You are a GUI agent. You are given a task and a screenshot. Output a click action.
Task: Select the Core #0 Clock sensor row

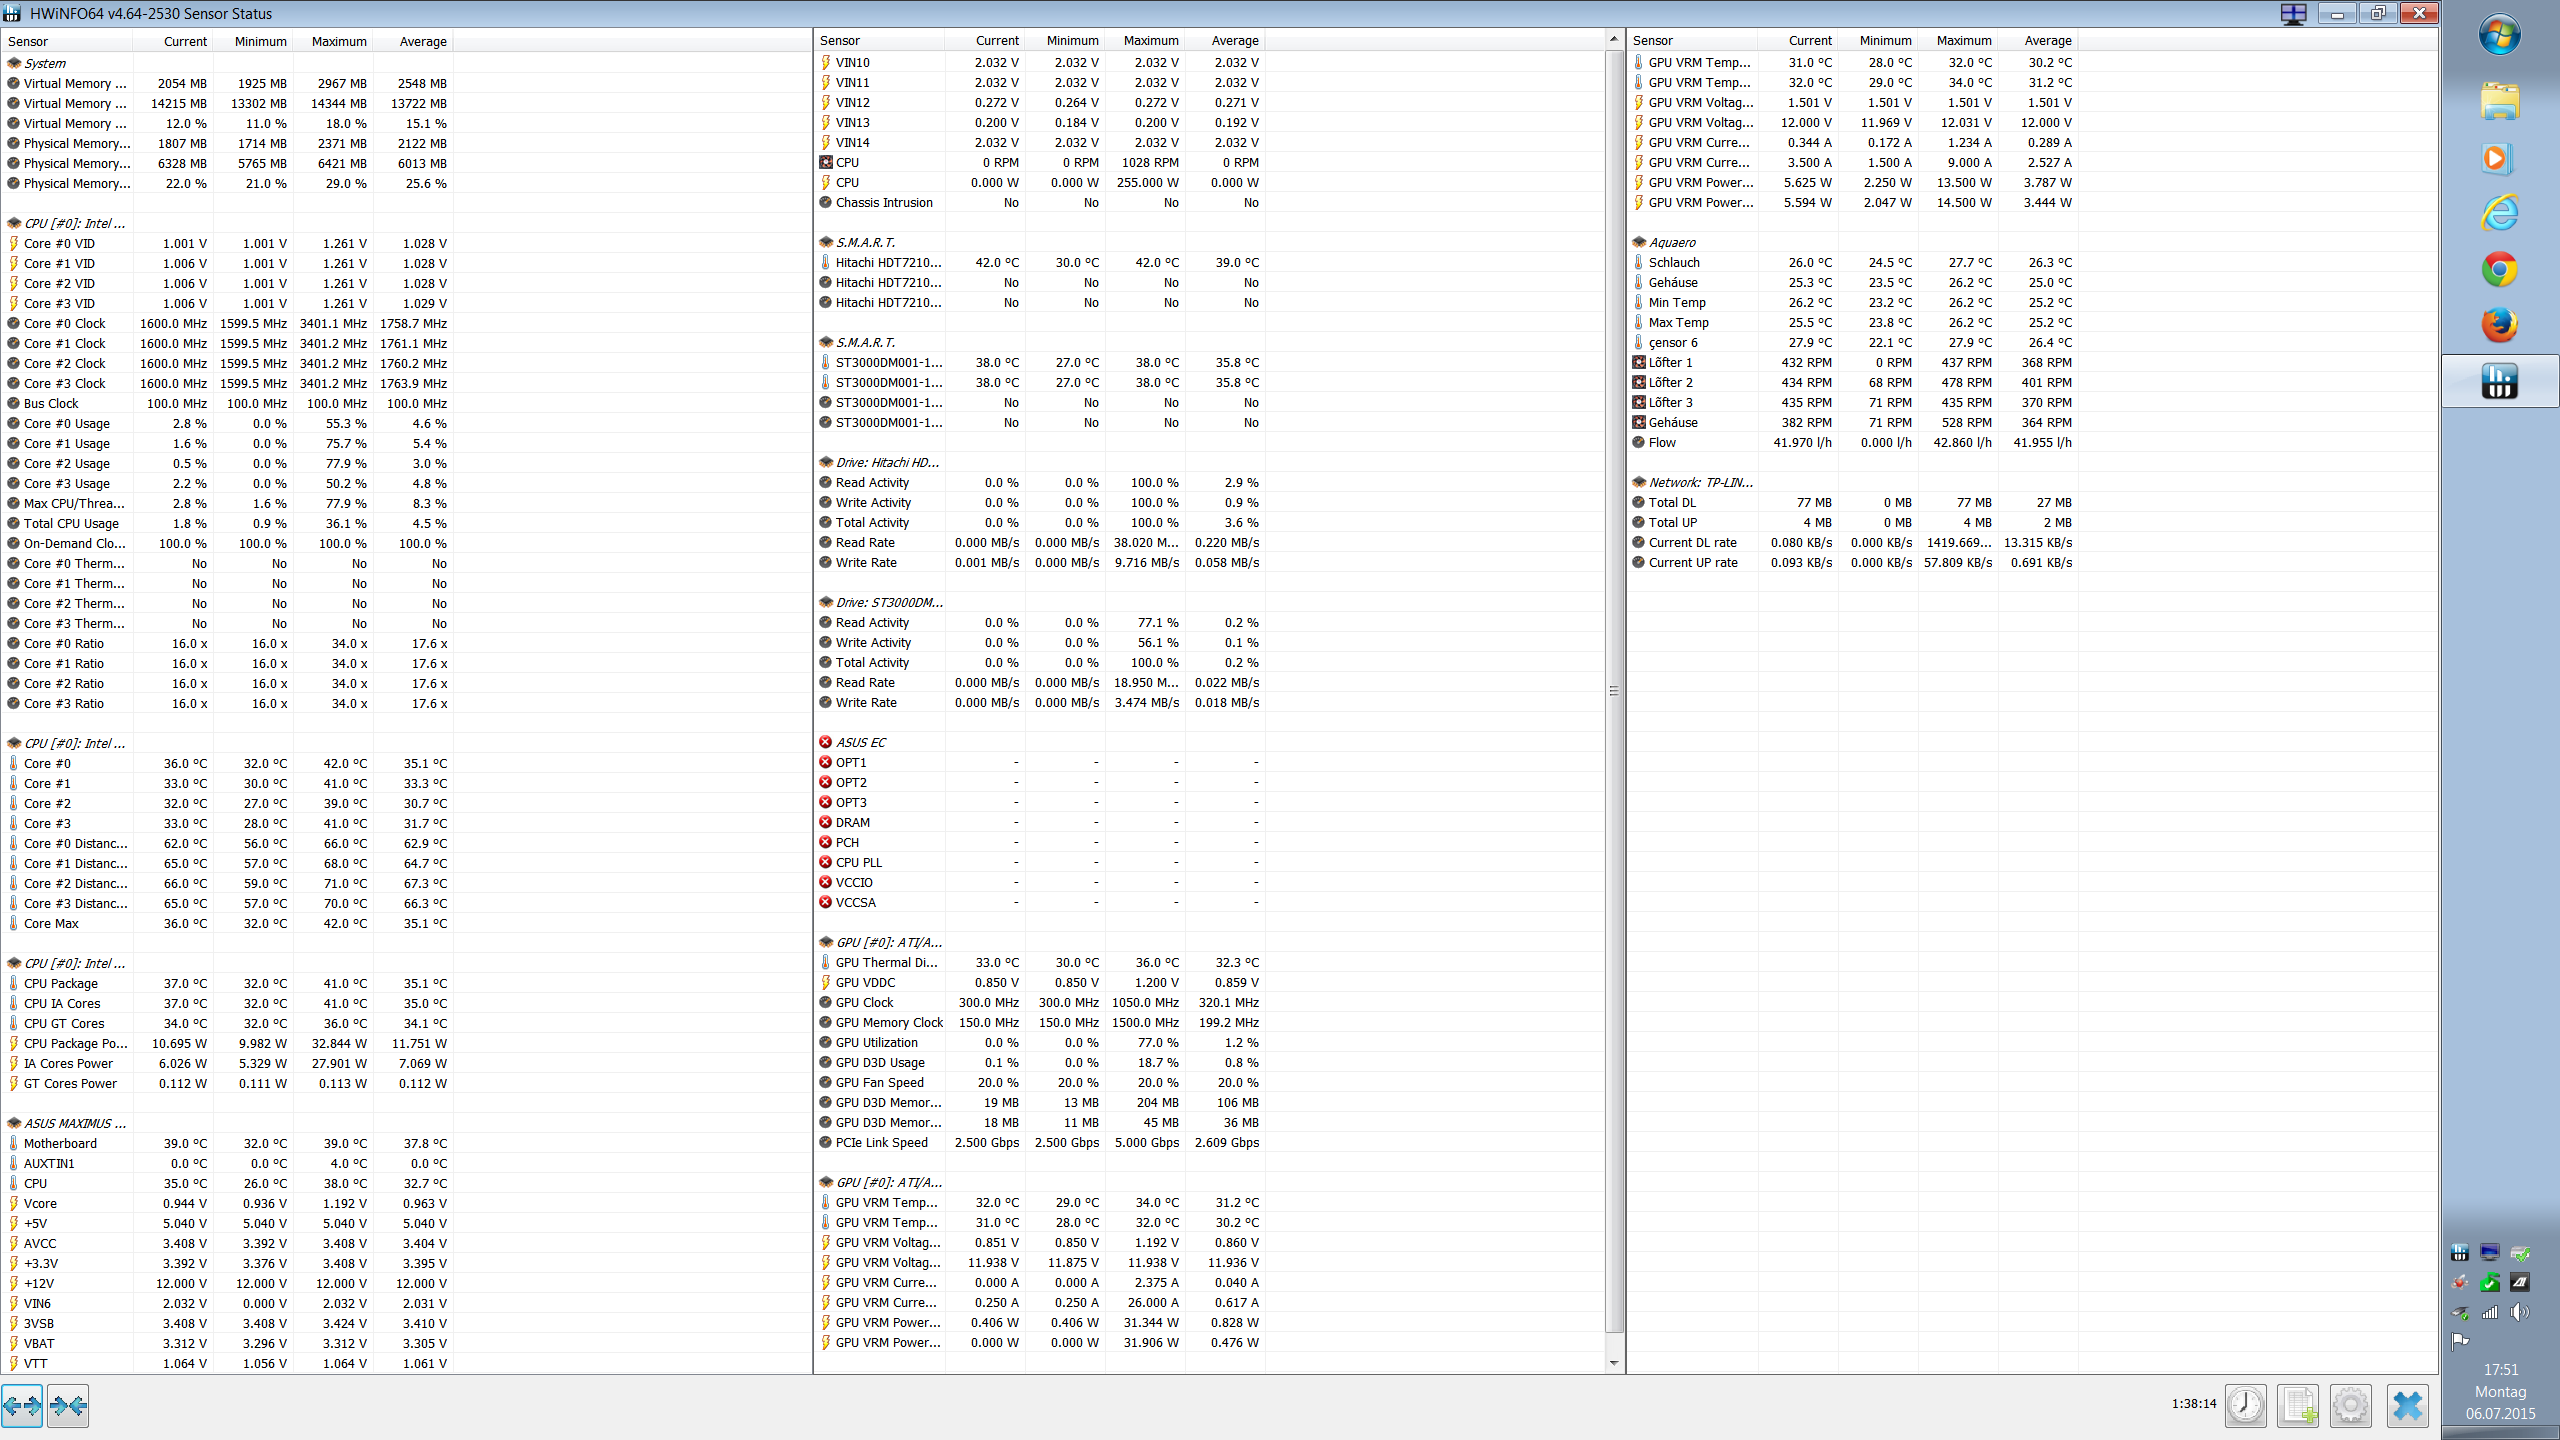pyautogui.click(x=65, y=323)
